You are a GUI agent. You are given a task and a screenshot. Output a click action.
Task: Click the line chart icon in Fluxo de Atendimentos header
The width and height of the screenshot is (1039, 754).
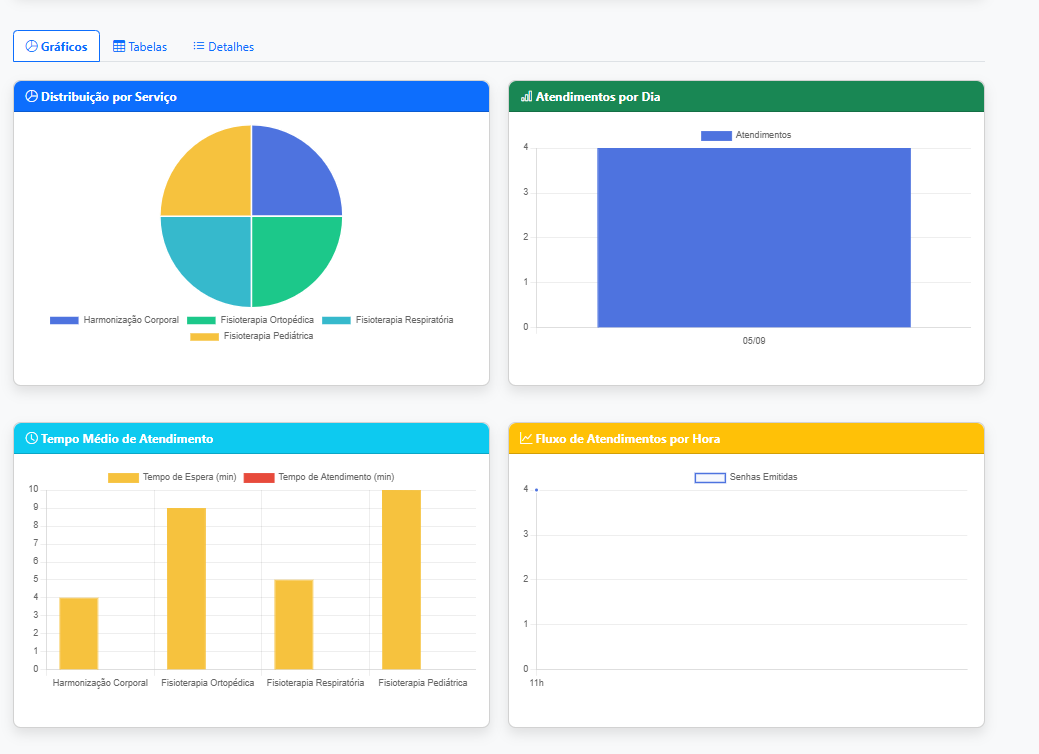click(526, 439)
